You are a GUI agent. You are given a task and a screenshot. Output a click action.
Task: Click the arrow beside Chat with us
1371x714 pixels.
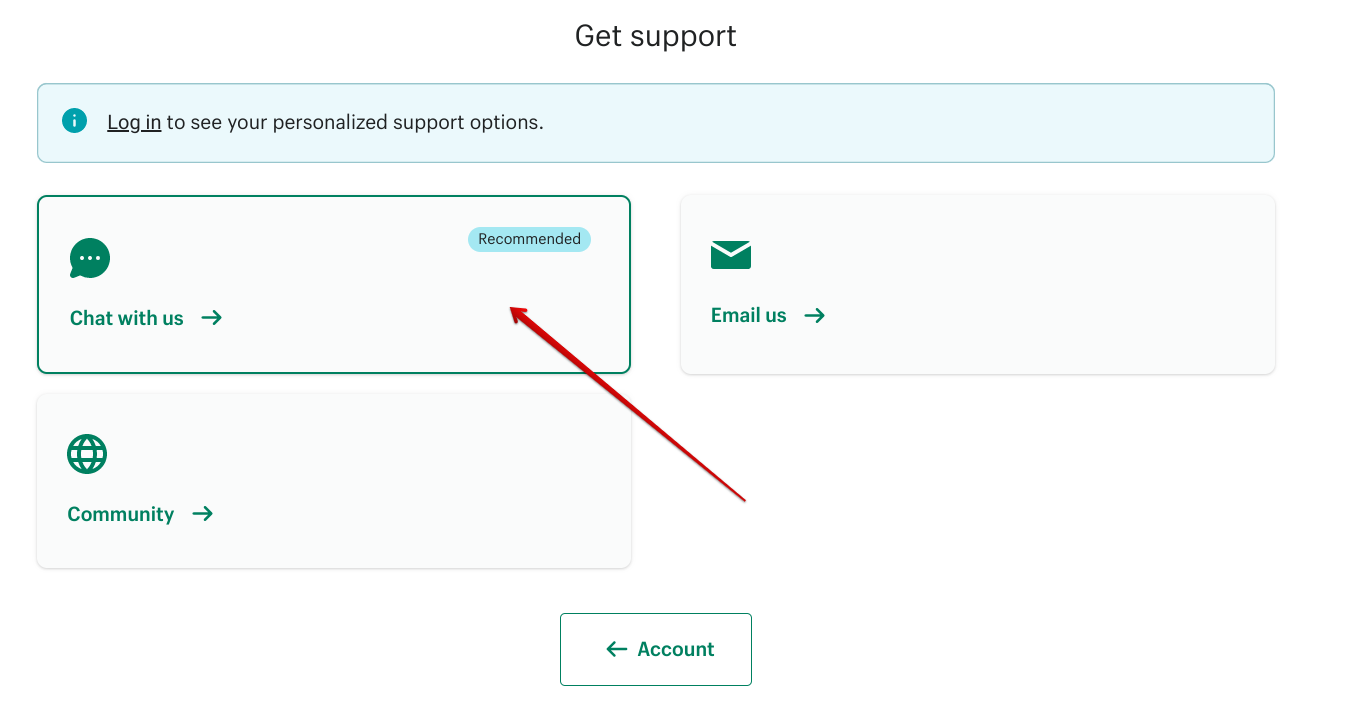[212, 318]
